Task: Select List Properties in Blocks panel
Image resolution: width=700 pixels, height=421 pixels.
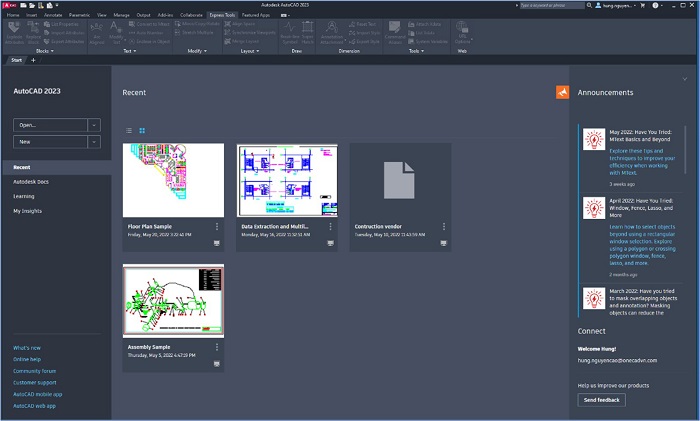Action: pyautogui.click(x=61, y=24)
